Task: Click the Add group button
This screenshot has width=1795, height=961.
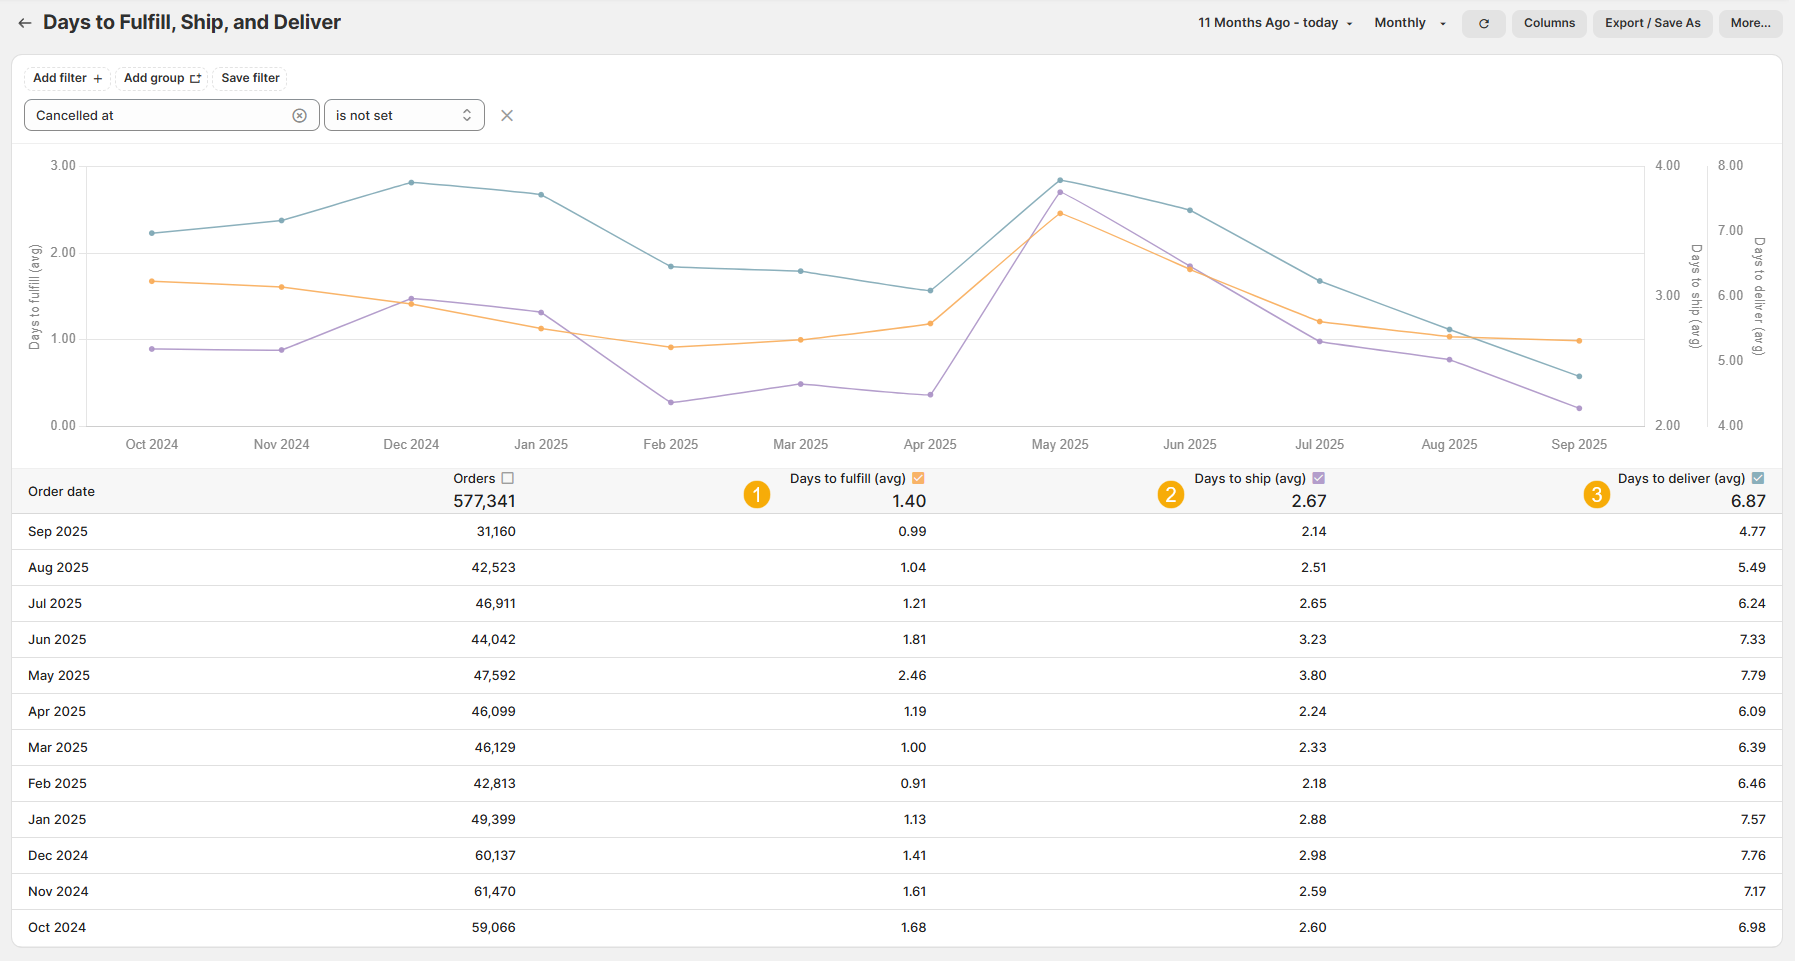Action: click(x=162, y=78)
